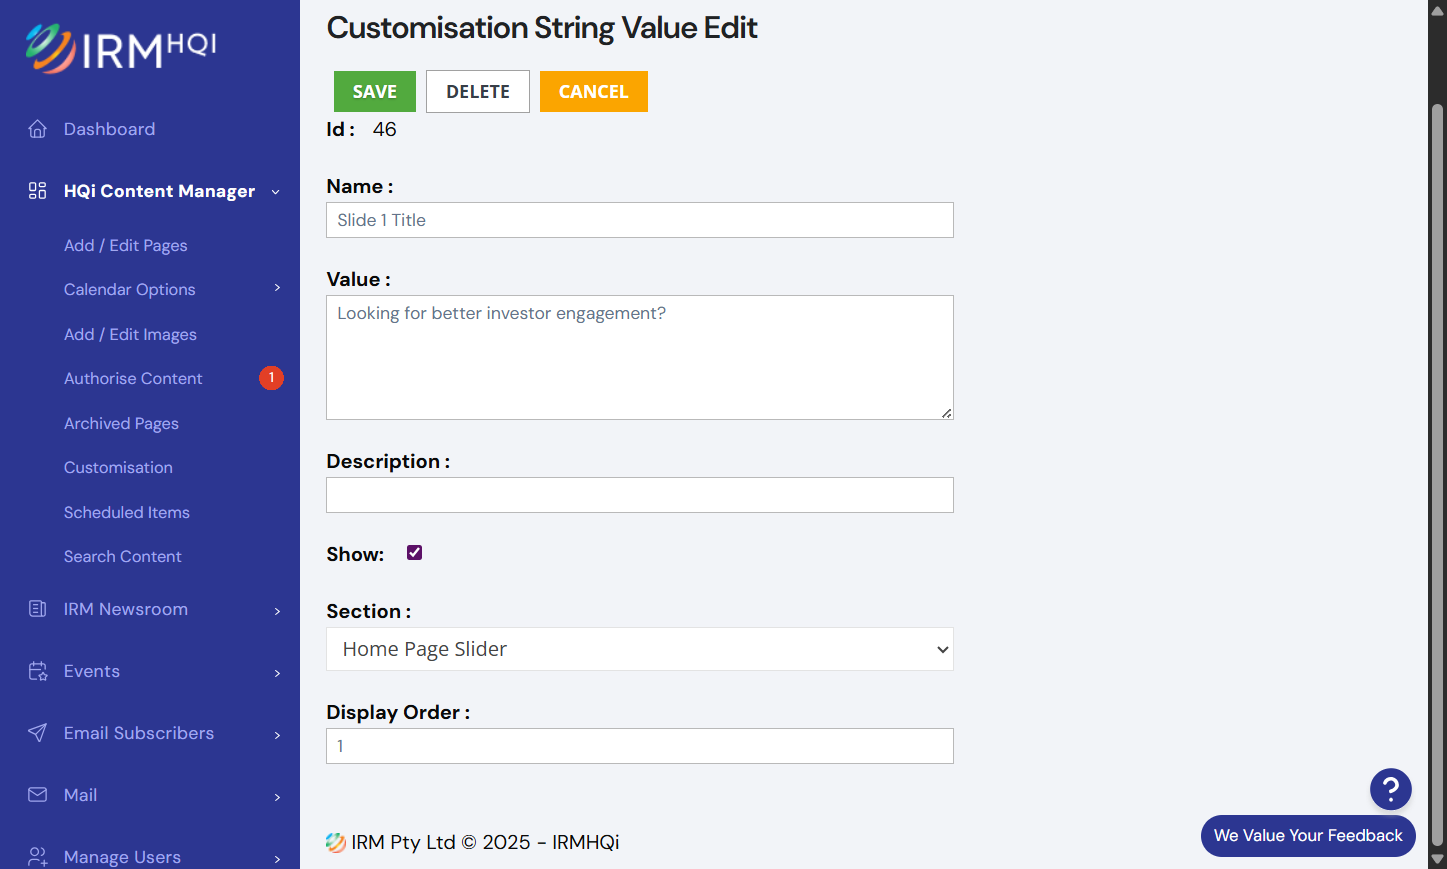Click the Description input field
The image size is (1447, 869).
640,495
